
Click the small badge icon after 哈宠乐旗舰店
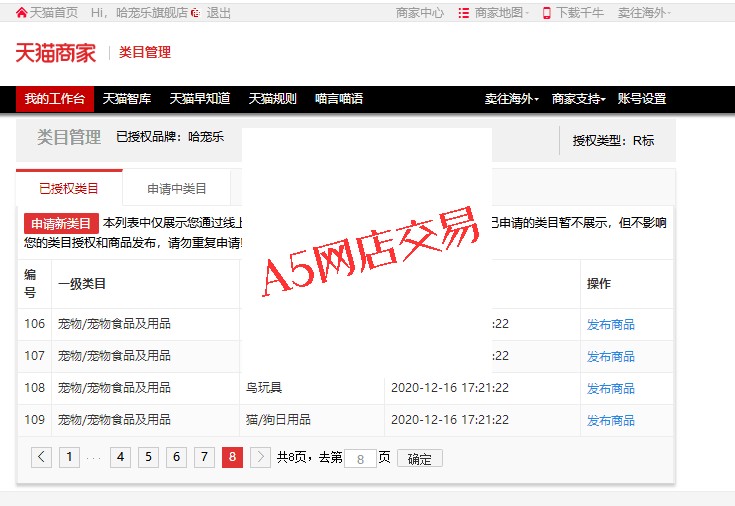coord(195,13)
